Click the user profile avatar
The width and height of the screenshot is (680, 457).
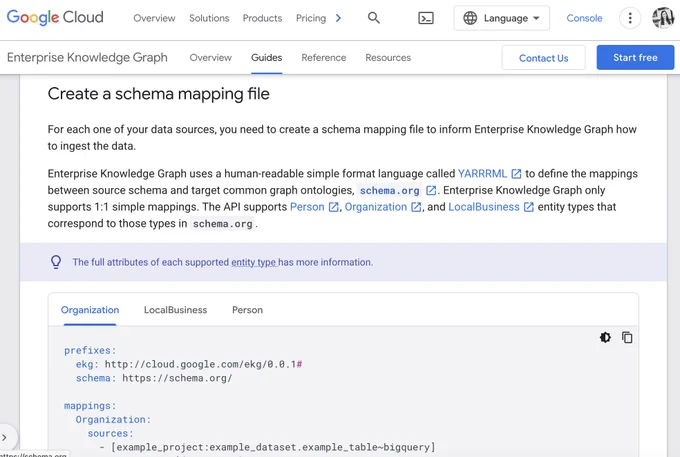point(663,18)
